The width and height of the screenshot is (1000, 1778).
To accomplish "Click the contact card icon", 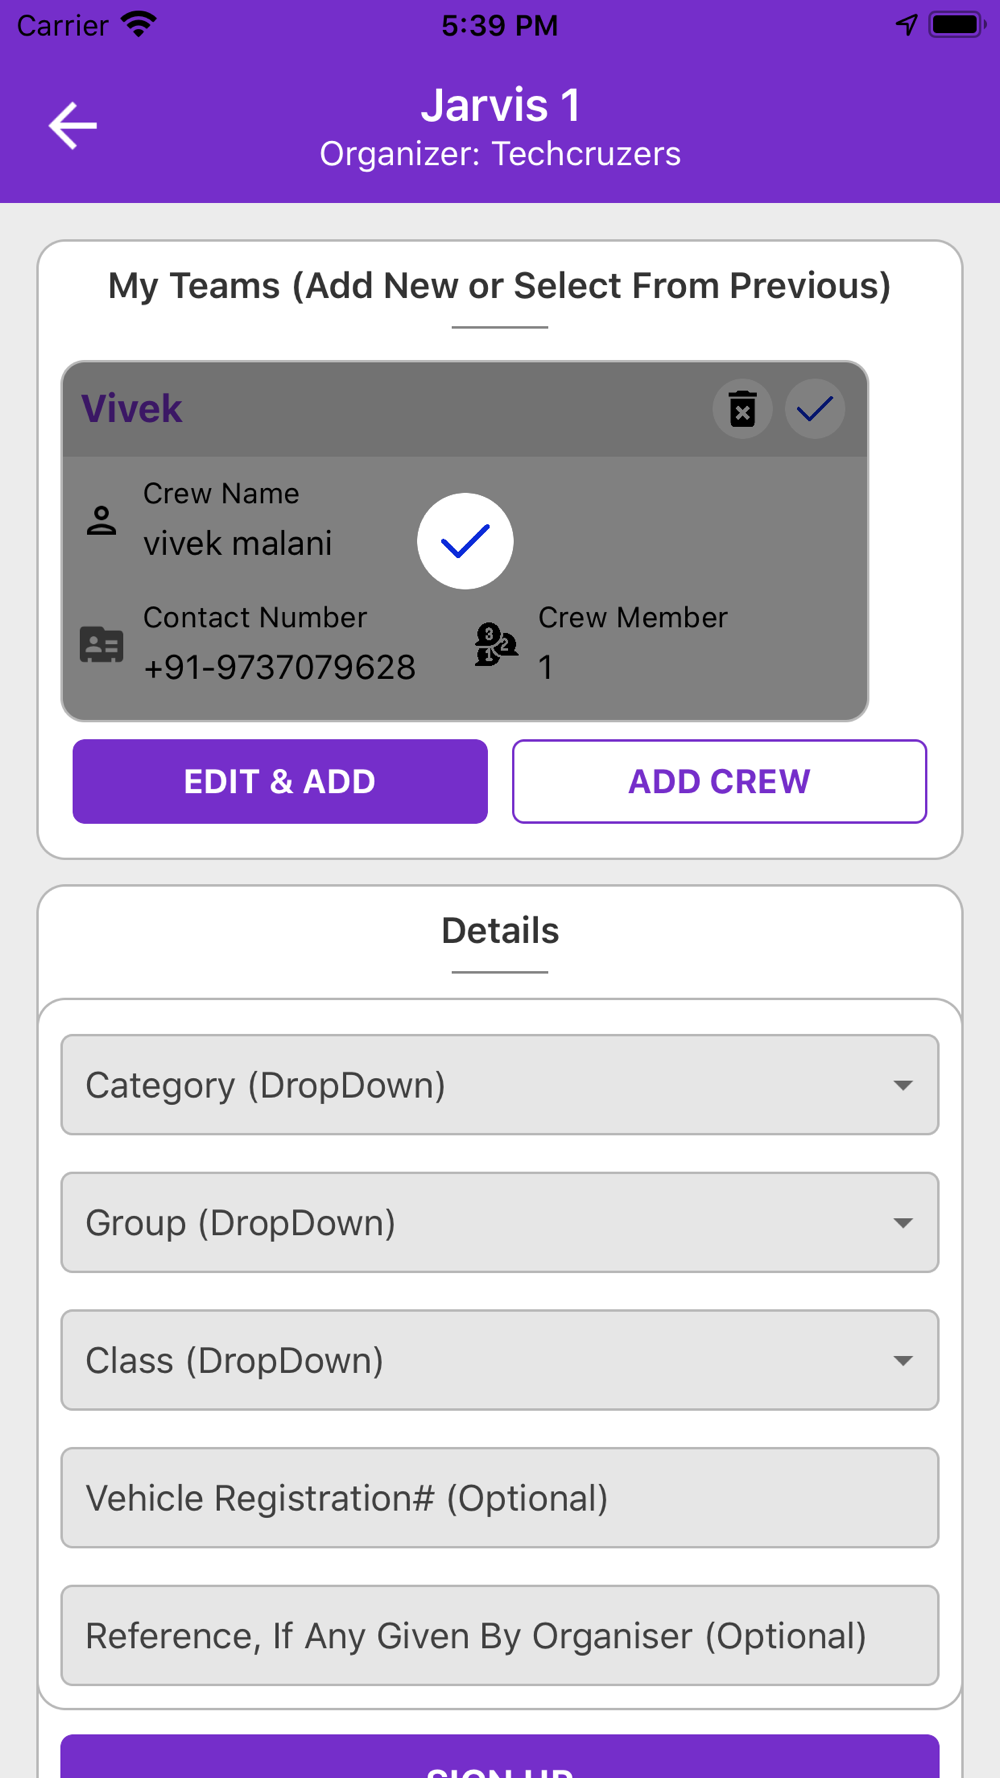I will click(x=101, y=645).
